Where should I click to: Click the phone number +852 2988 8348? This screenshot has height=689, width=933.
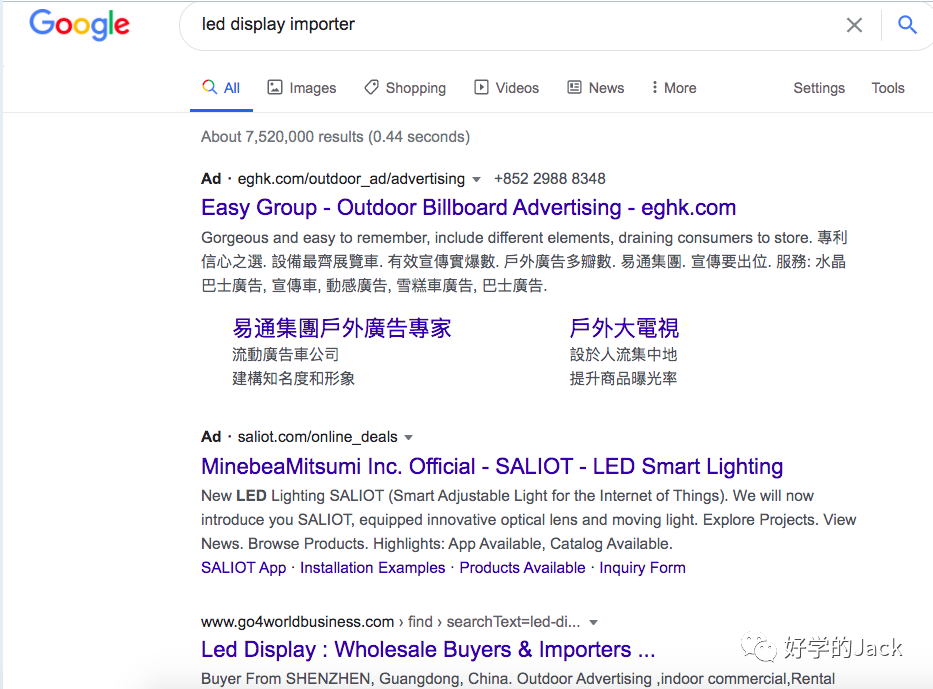549,178
